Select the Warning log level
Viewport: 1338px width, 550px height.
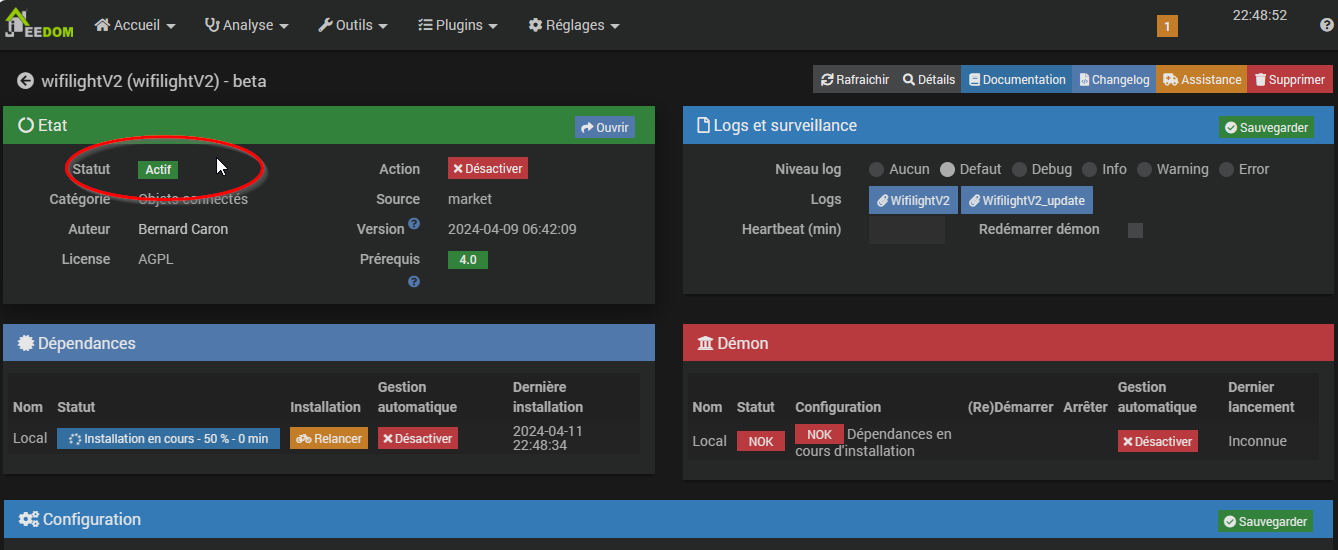1145,170
